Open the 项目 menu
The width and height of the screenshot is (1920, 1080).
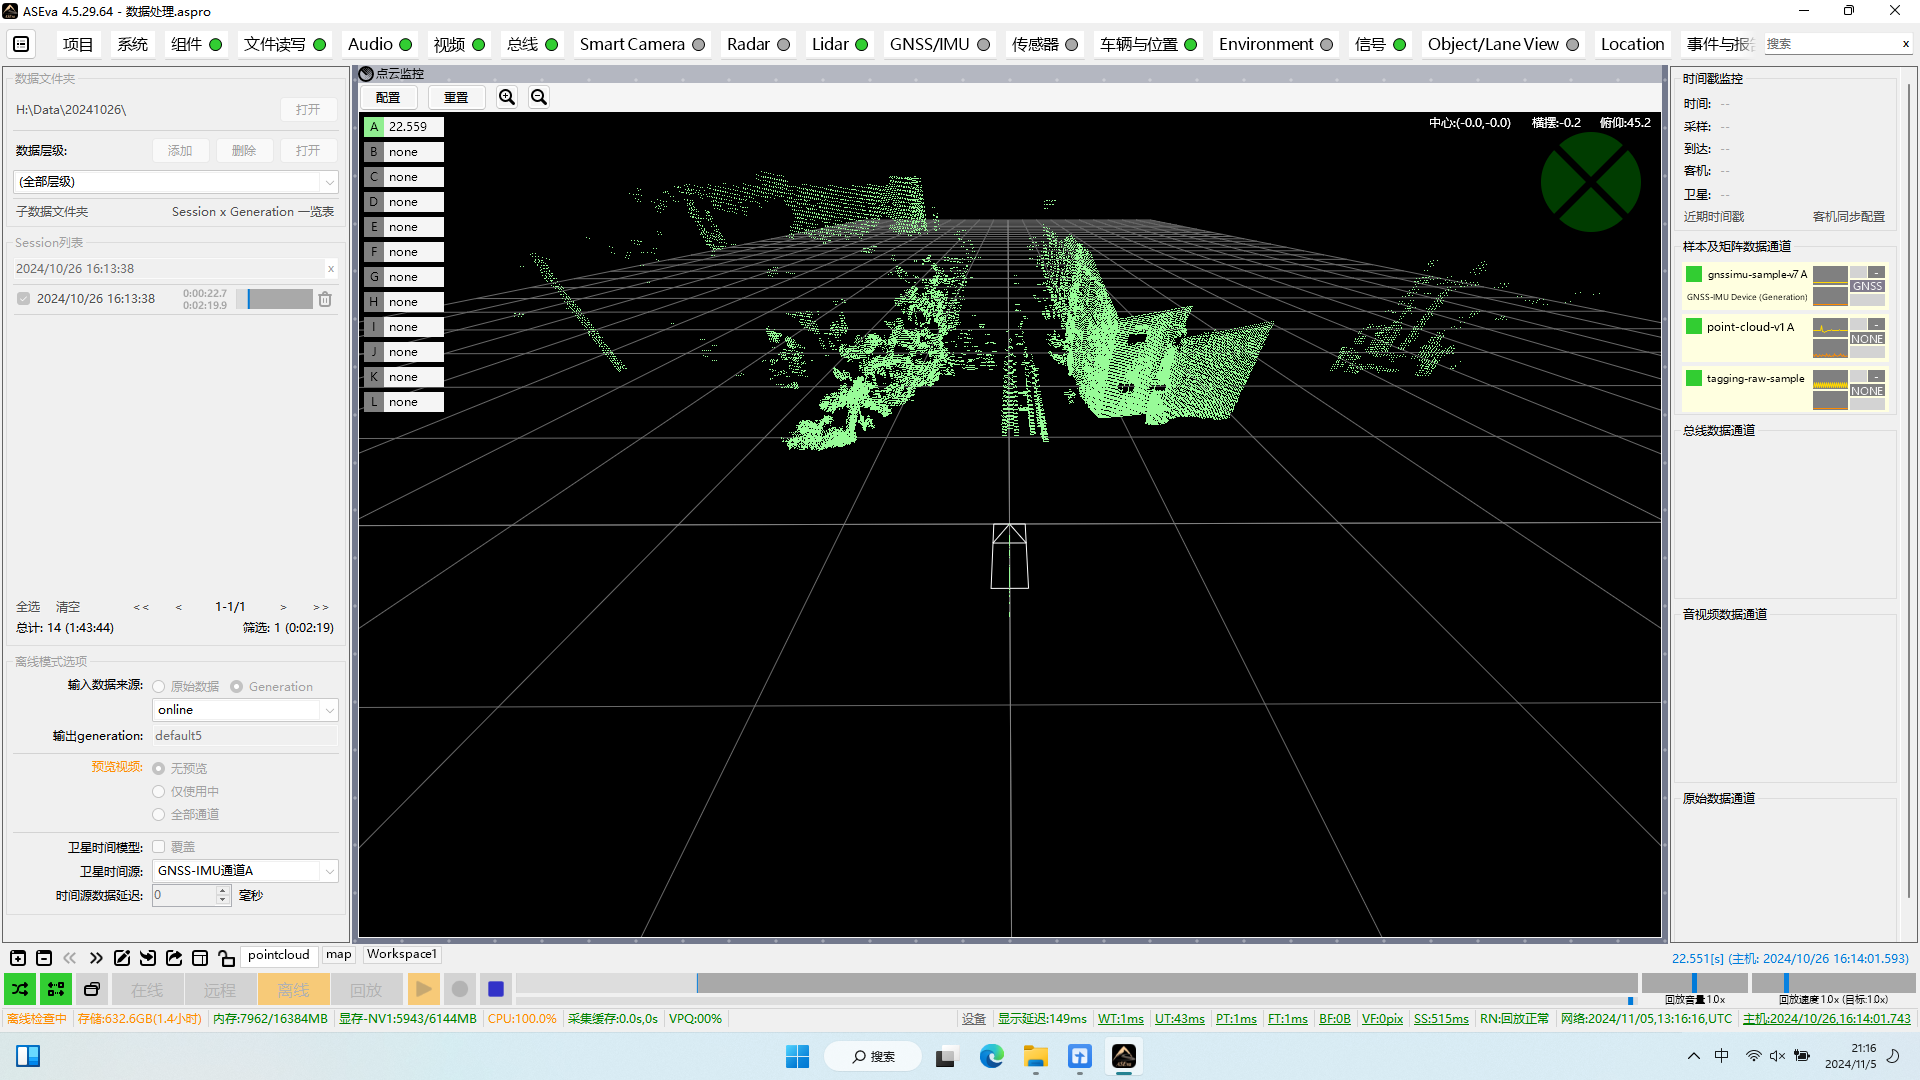click(78, 44)
